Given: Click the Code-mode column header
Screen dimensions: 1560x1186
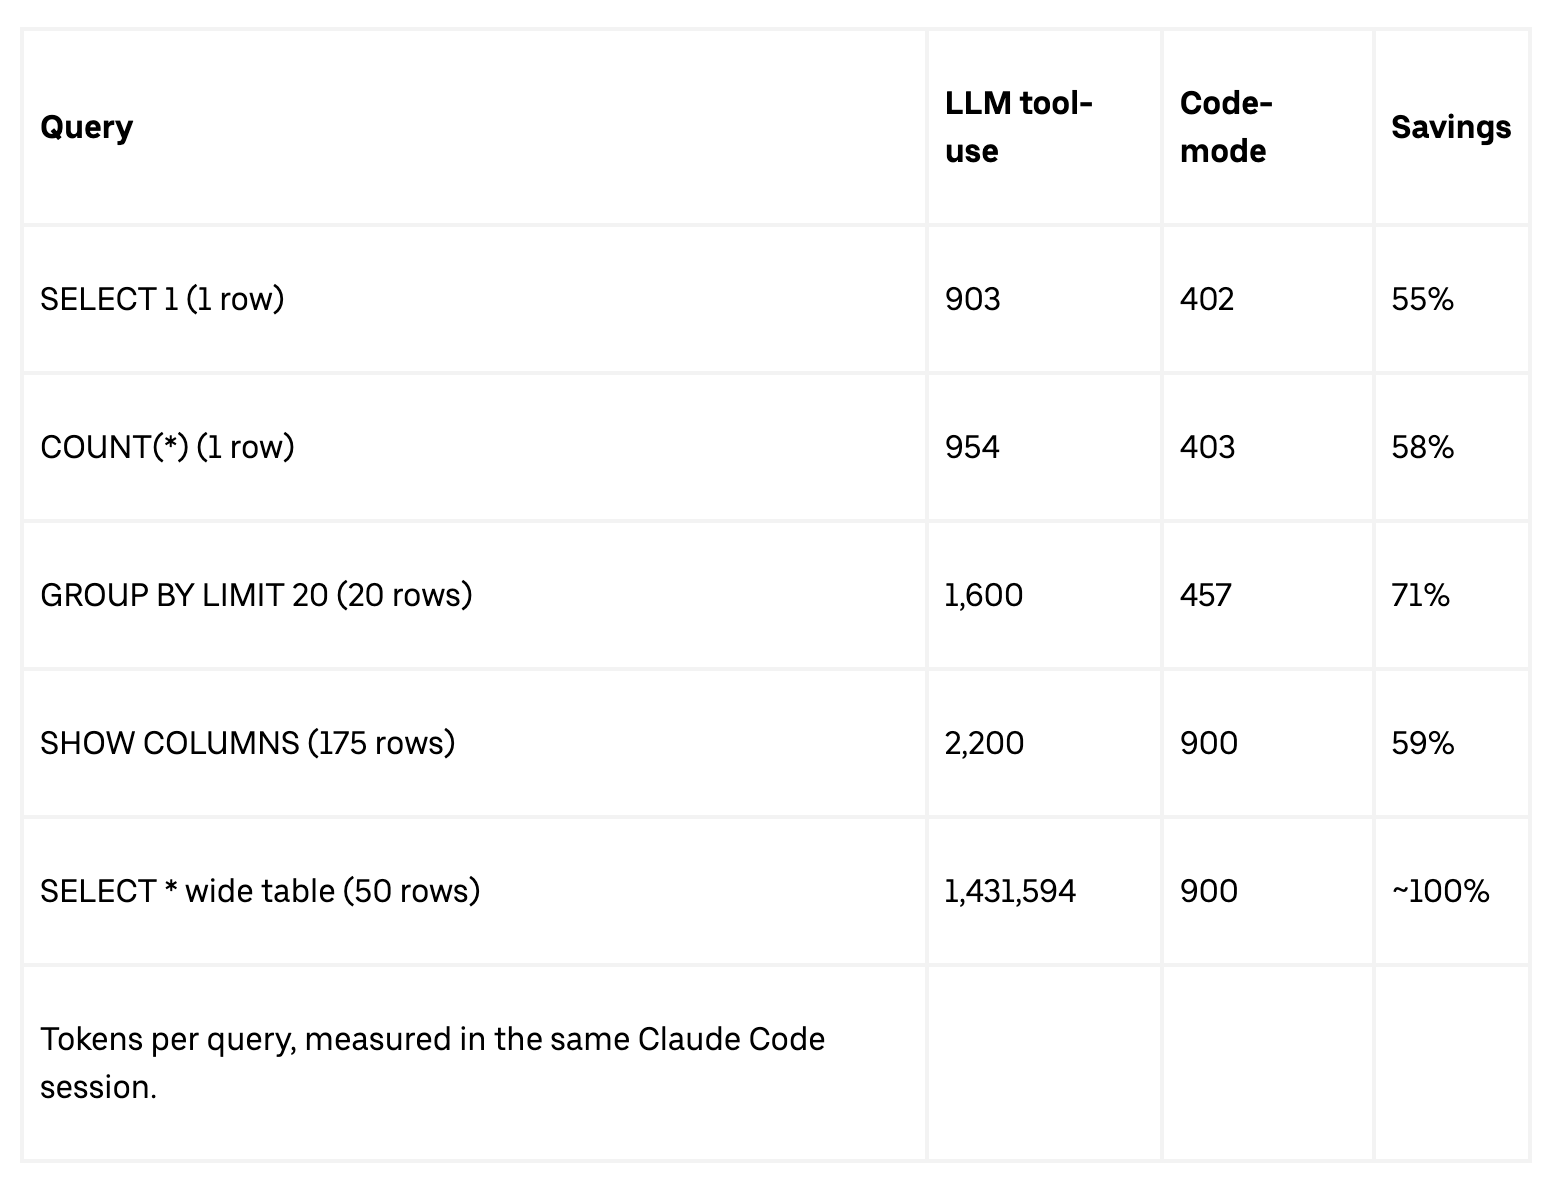Looking at the screenshot, I should coord(1226,127).
